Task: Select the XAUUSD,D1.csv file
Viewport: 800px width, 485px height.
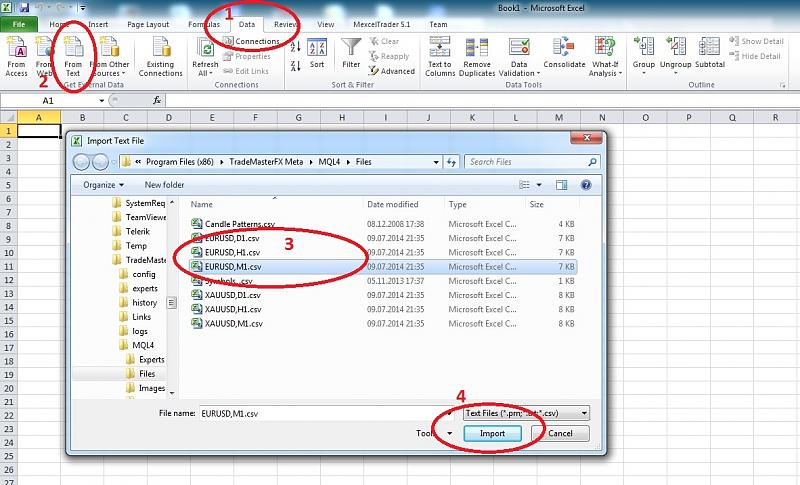Action: click(x=226, y=295)
